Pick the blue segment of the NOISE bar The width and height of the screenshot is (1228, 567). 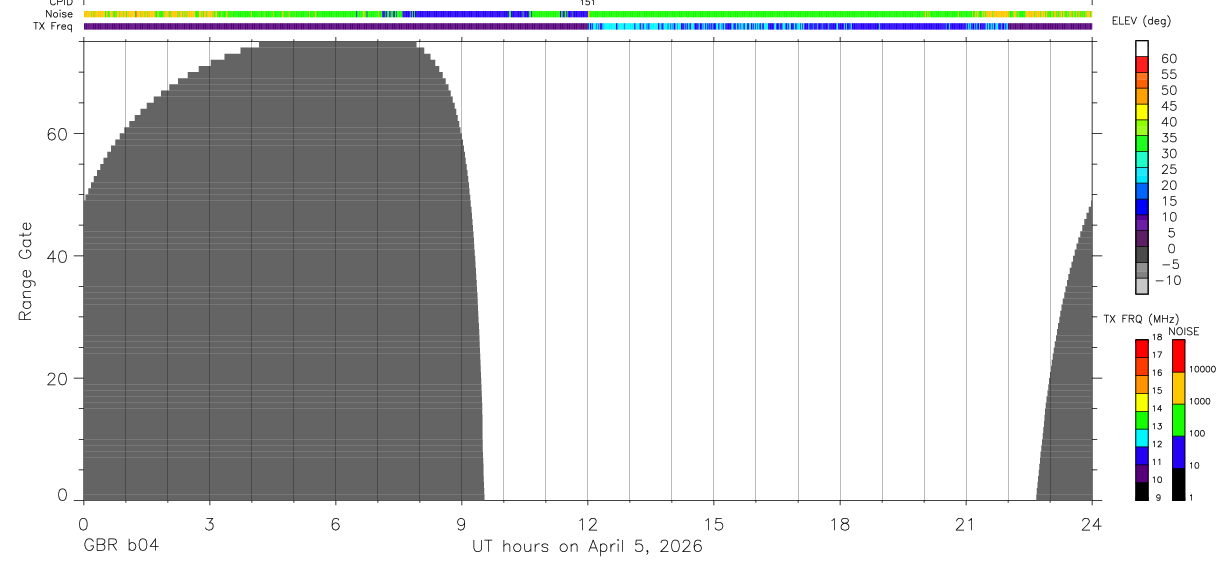point(1178,452)
